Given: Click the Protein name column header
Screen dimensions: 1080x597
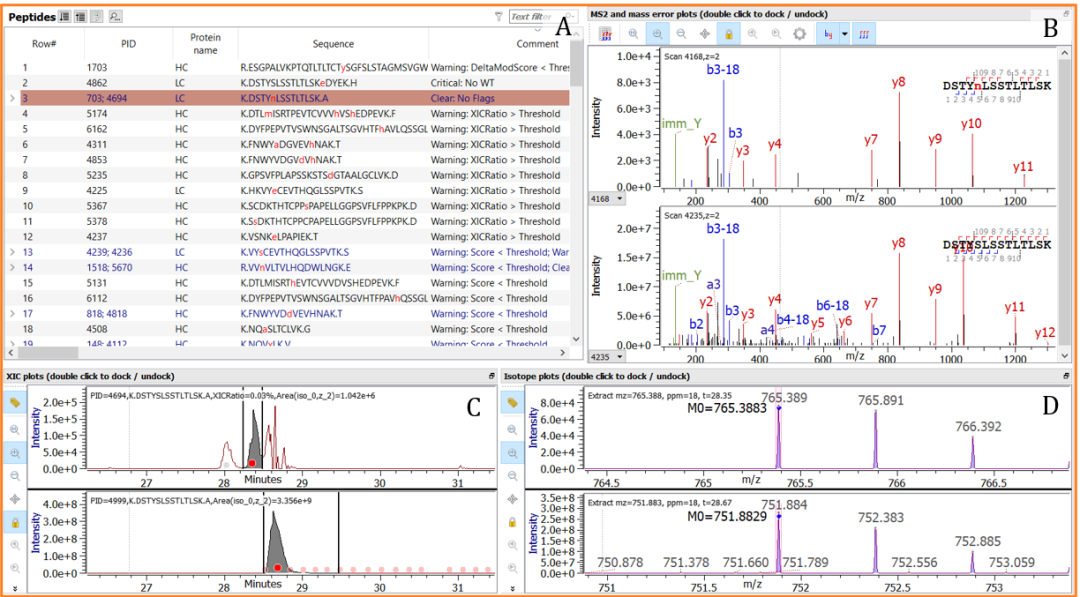Looking at the screenshot, I should pyautogui.click(x=205, y=44).
